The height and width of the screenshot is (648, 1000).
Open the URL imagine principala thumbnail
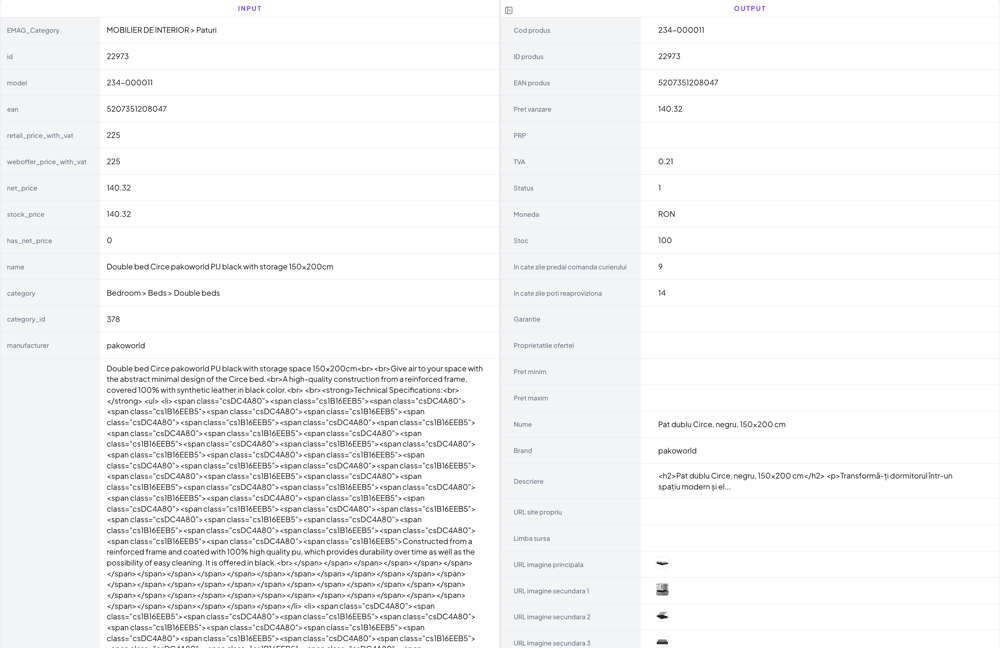[662, 564]
